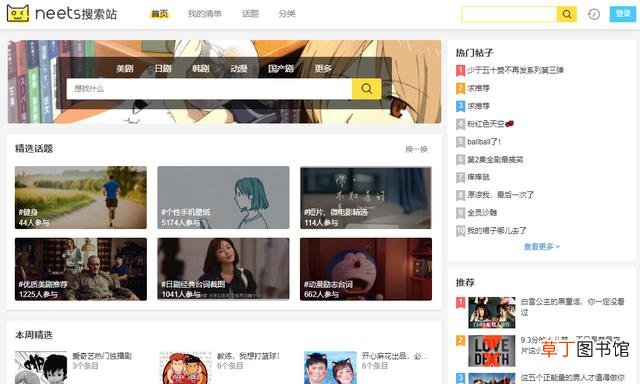Open recommendation 这五个正能量的男人才值得做你

(x=572, y=377)
